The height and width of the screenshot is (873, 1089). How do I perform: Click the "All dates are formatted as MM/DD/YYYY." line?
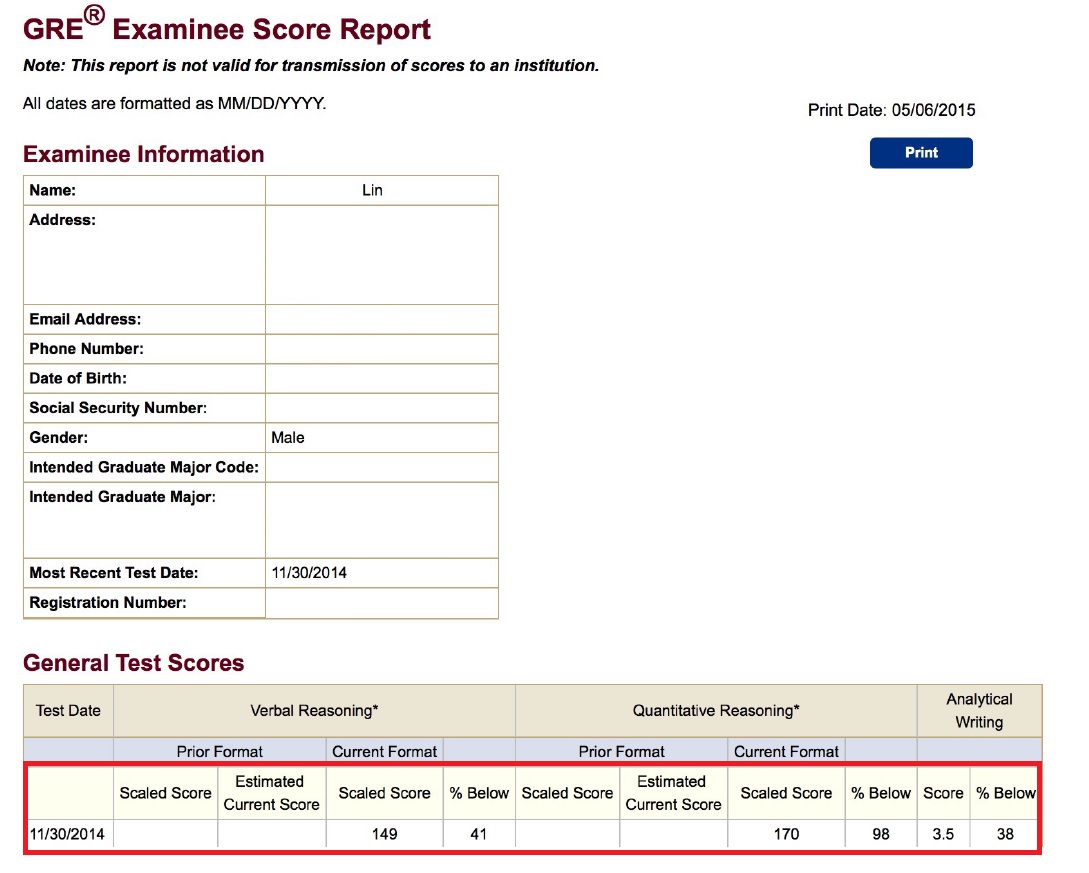(x=174, y=103)
